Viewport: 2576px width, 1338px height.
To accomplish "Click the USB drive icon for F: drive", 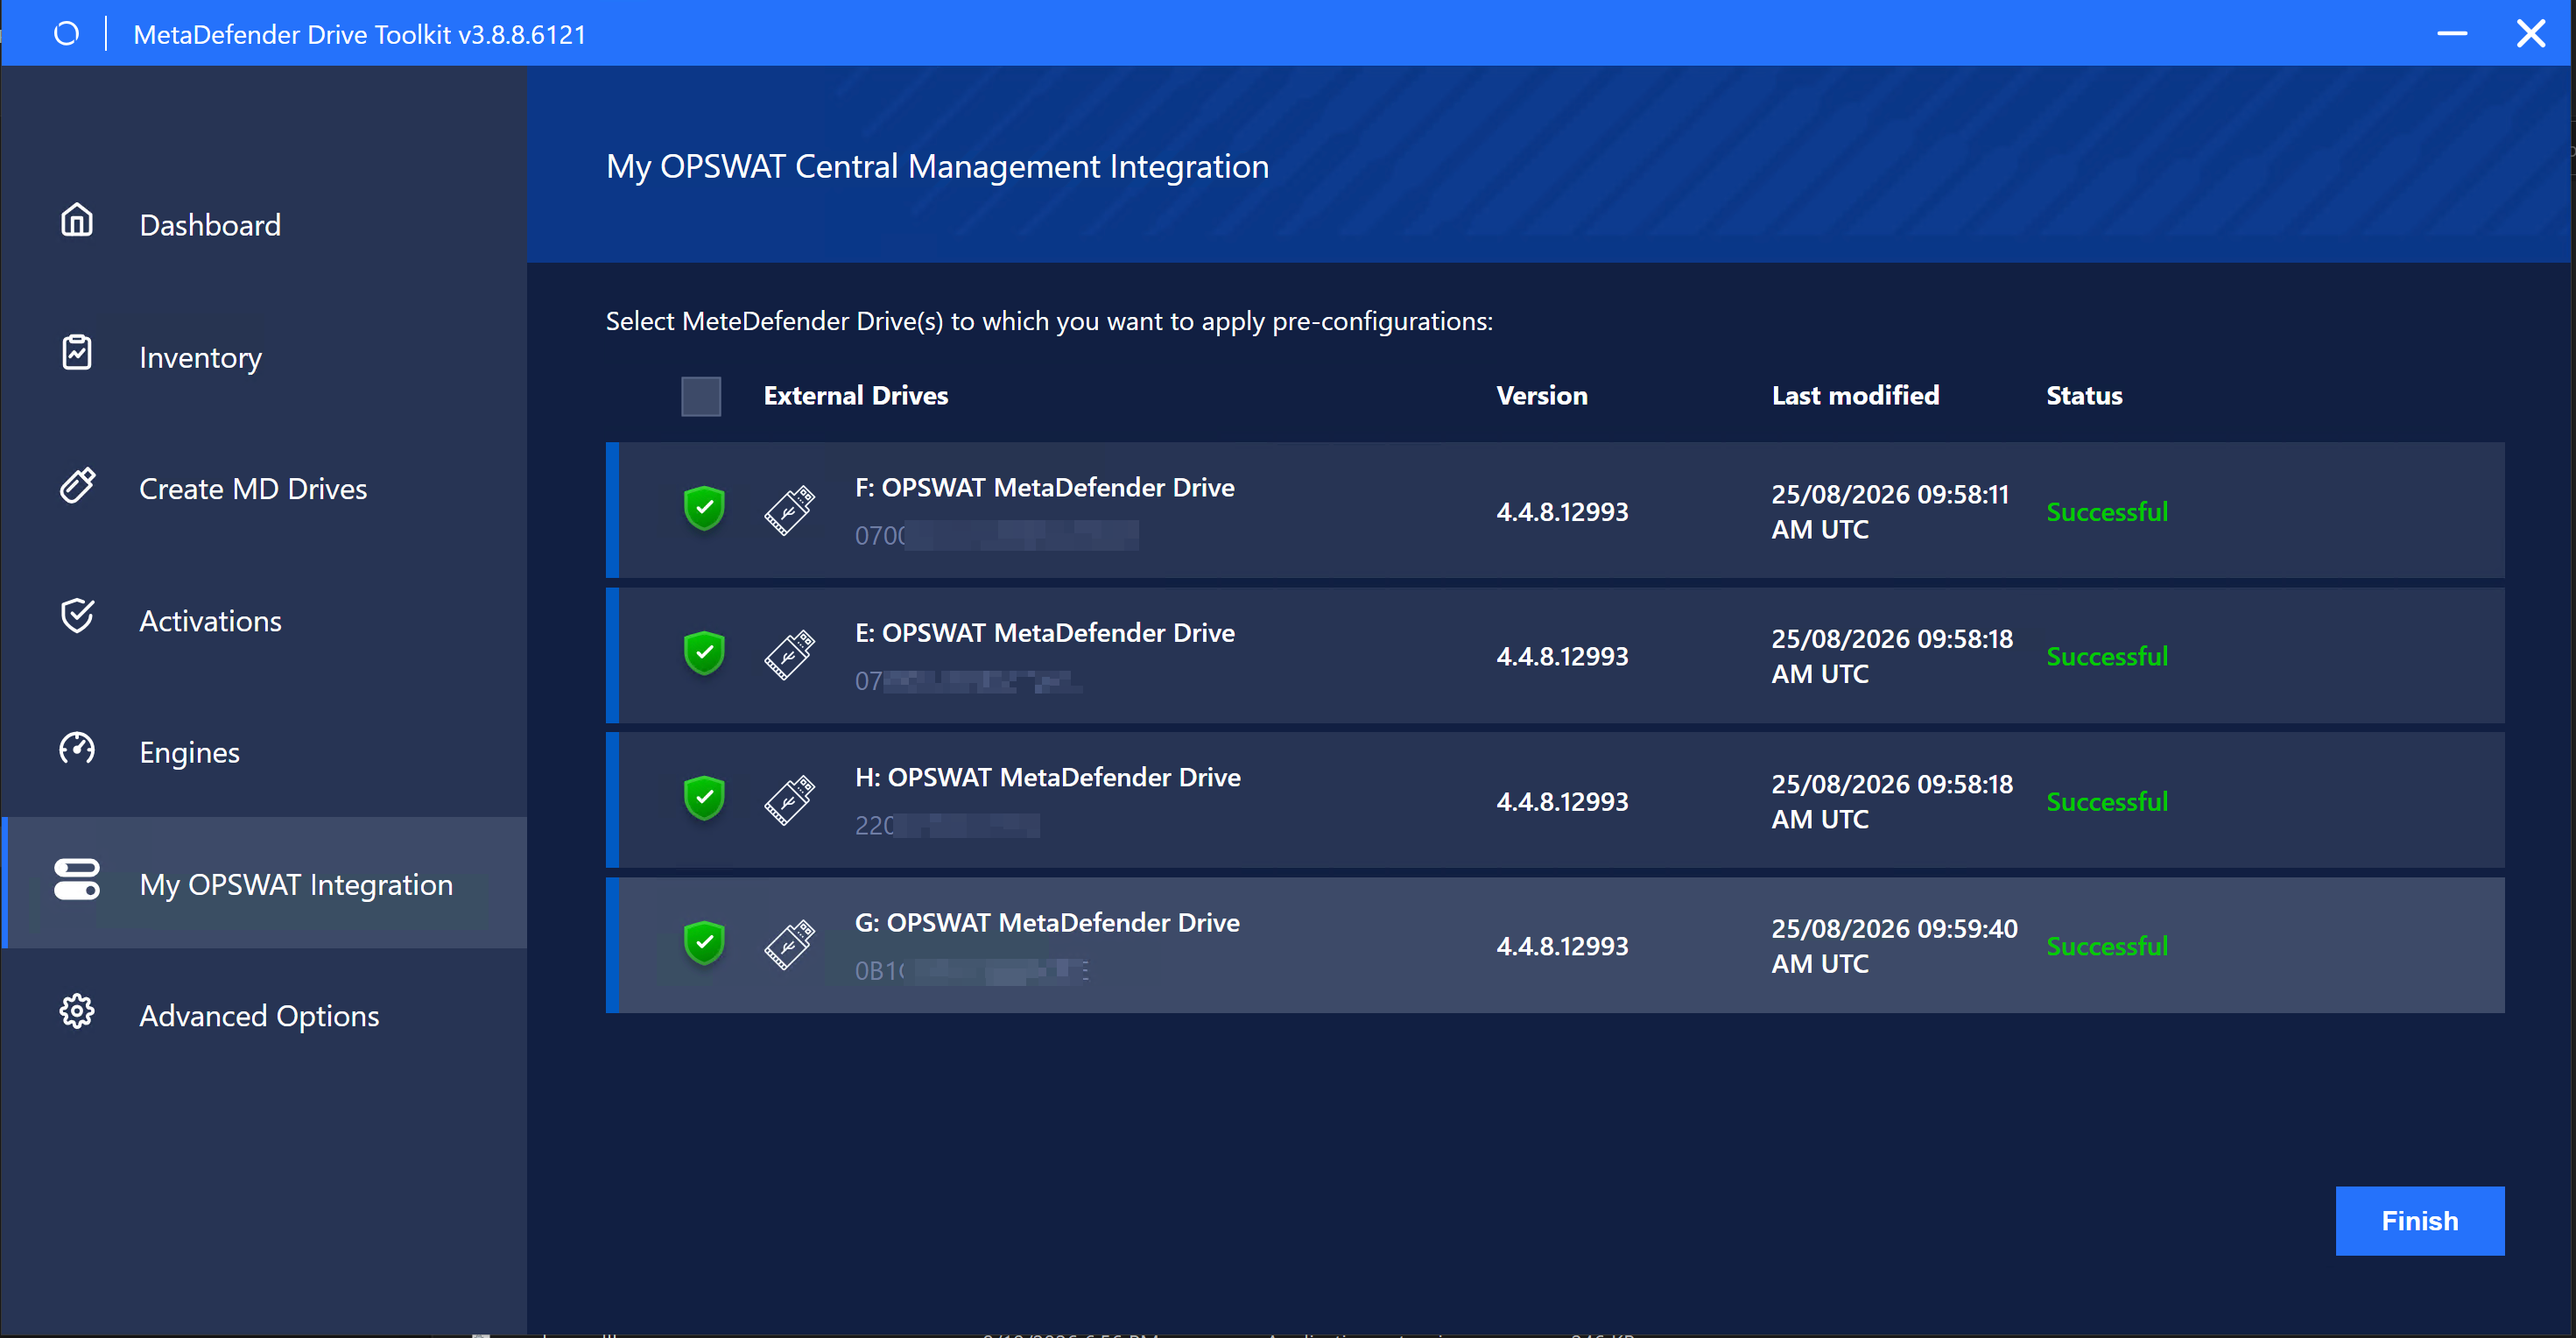I will (x=790, y=511).
